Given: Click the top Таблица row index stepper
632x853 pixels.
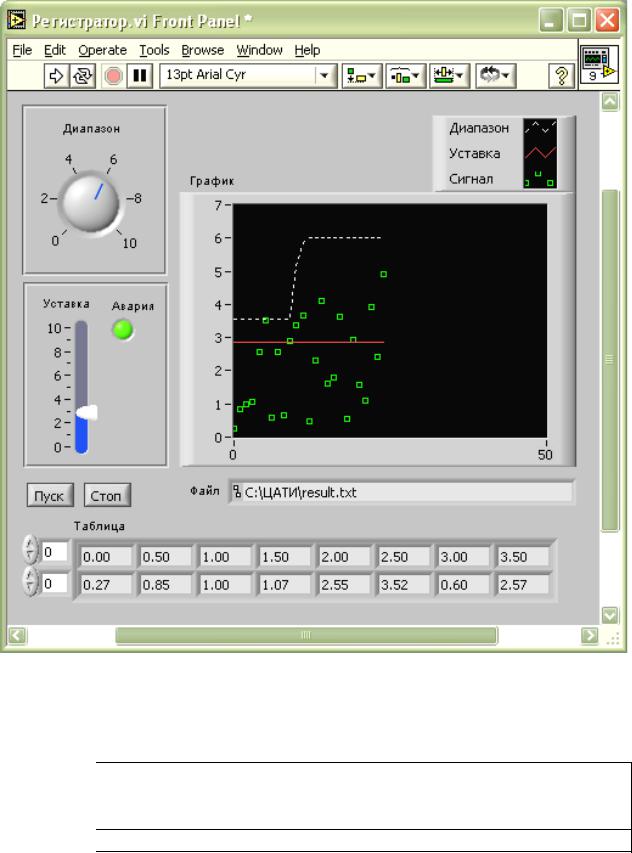Looking at the screenshot, I should 30,550.
